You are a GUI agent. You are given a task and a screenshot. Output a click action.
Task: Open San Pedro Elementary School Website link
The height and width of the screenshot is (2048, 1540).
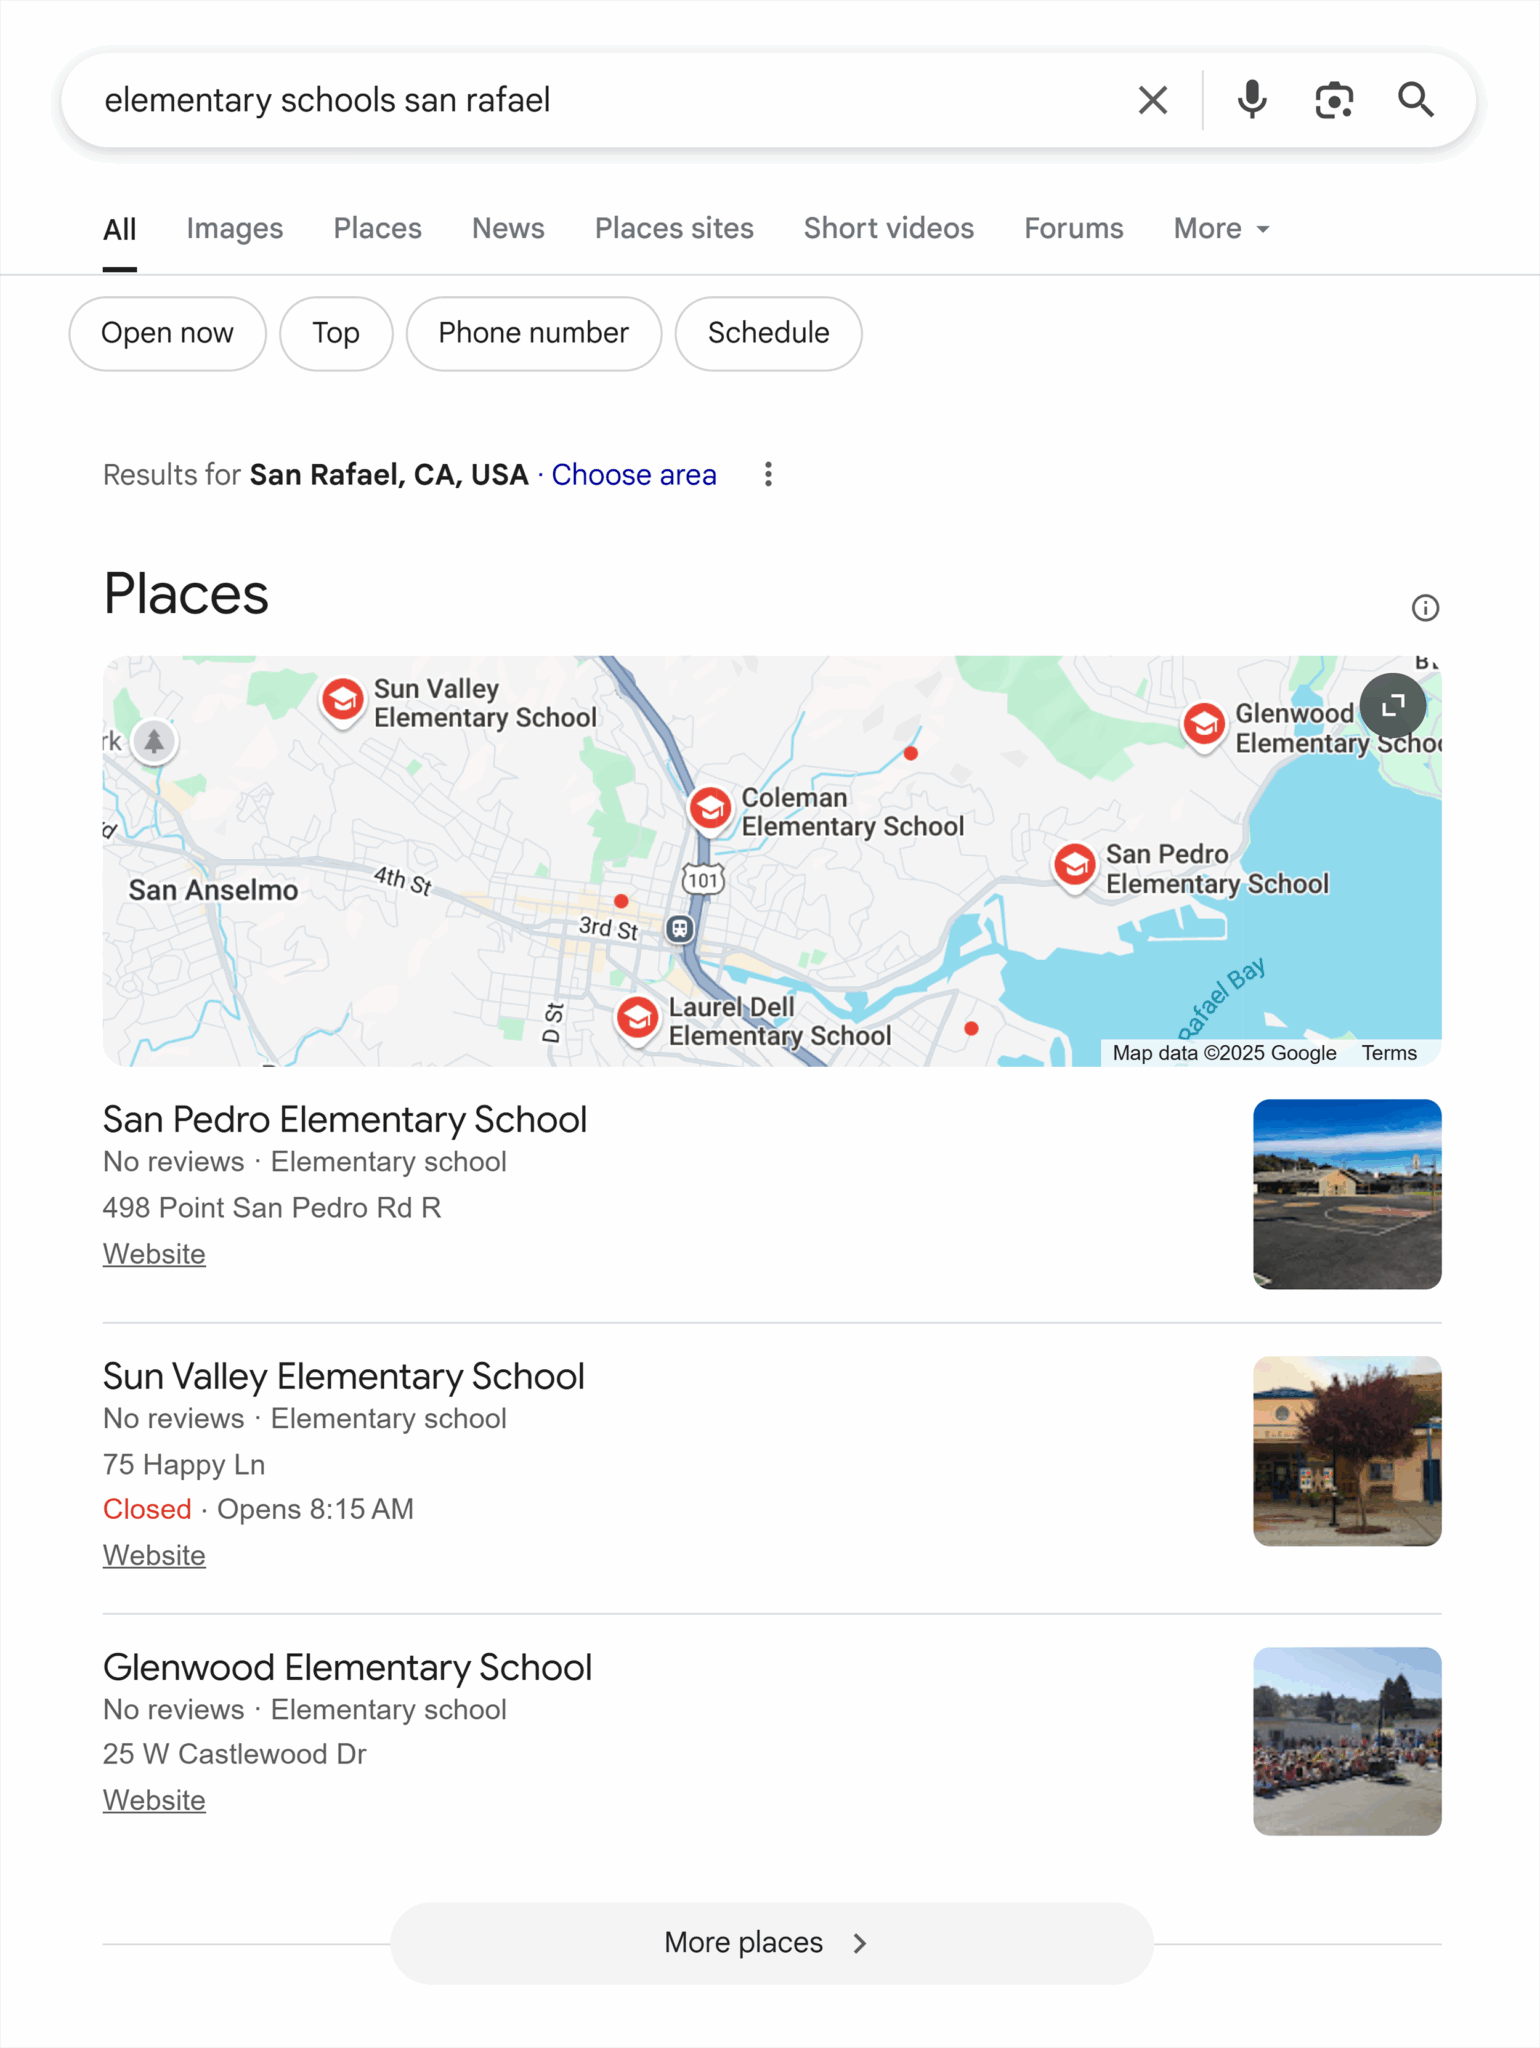coord(154,1254)
